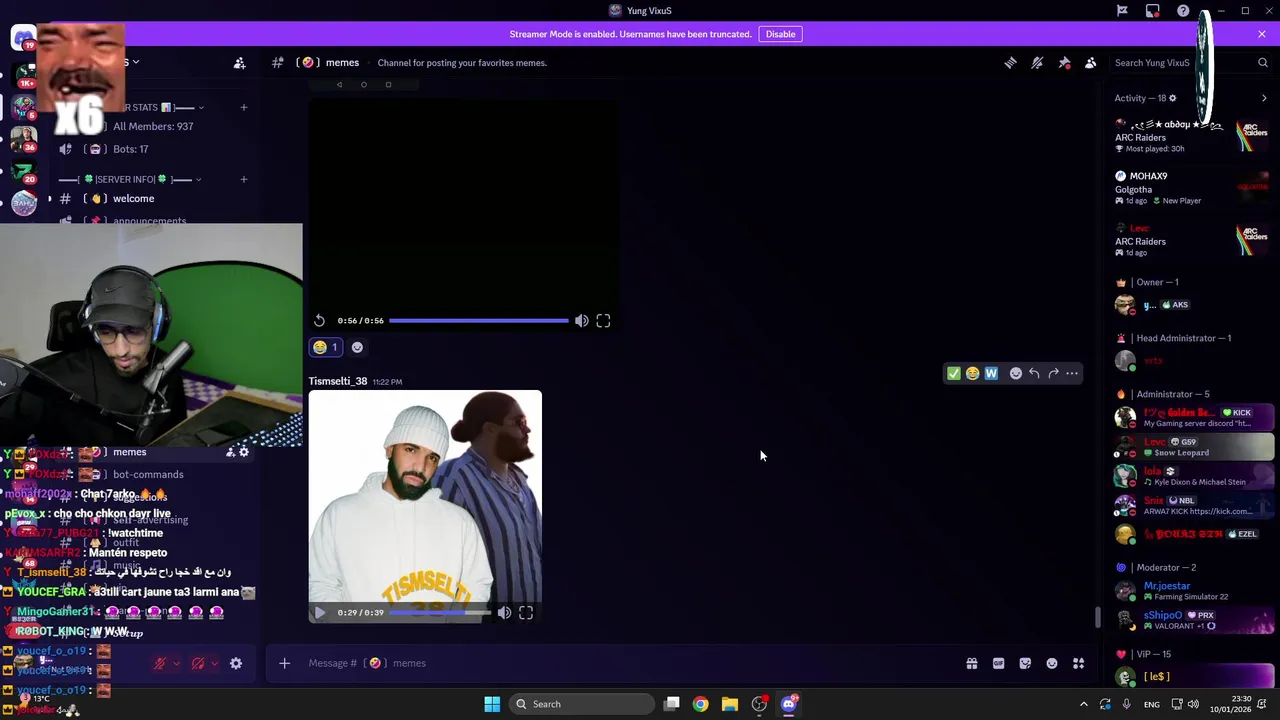
Task: Open memes channel settings gear
Action: tap(244, 452)
